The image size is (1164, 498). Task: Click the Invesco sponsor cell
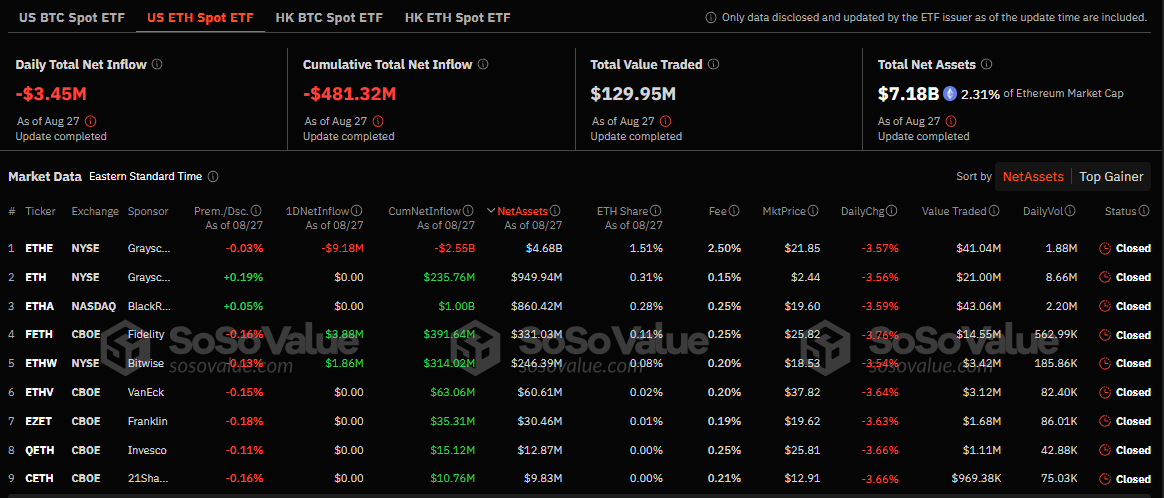(147, 450)
